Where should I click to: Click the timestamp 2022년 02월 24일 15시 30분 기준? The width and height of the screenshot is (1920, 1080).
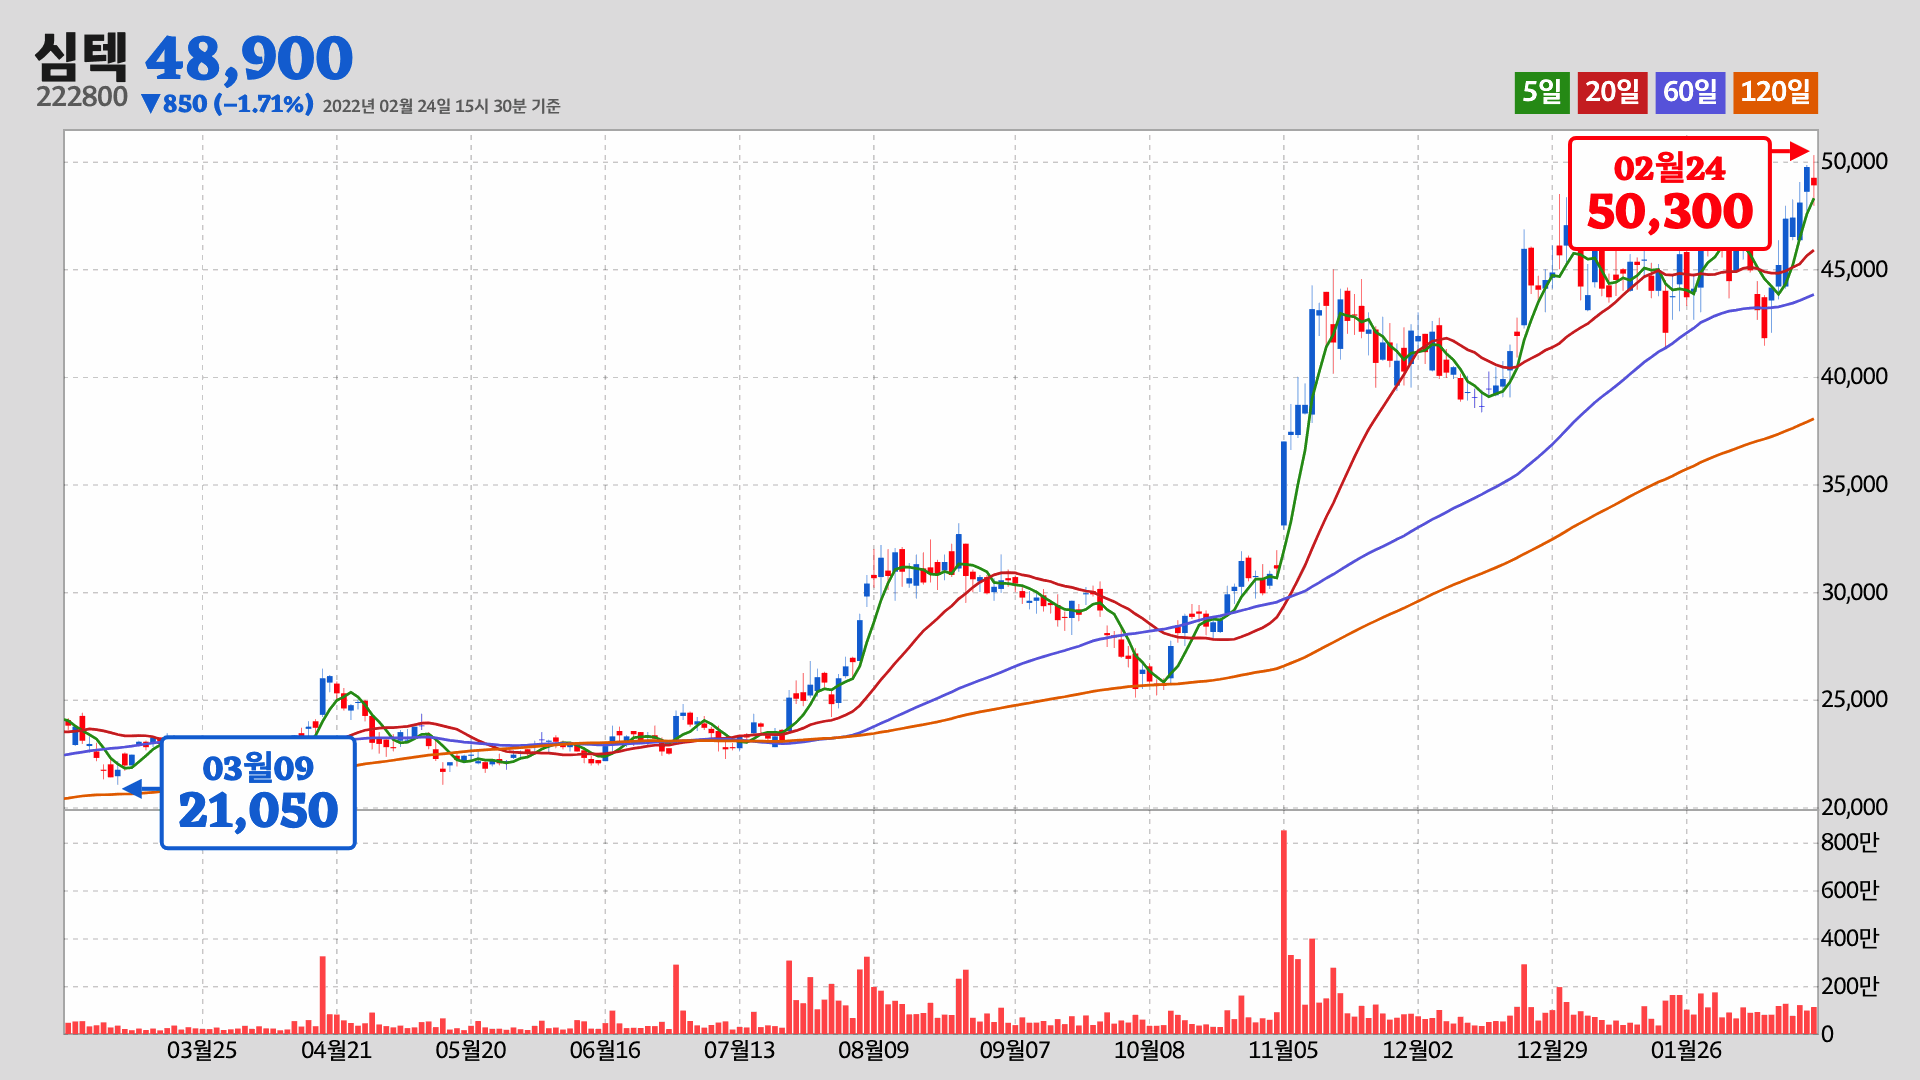click(x=441, y=106)
